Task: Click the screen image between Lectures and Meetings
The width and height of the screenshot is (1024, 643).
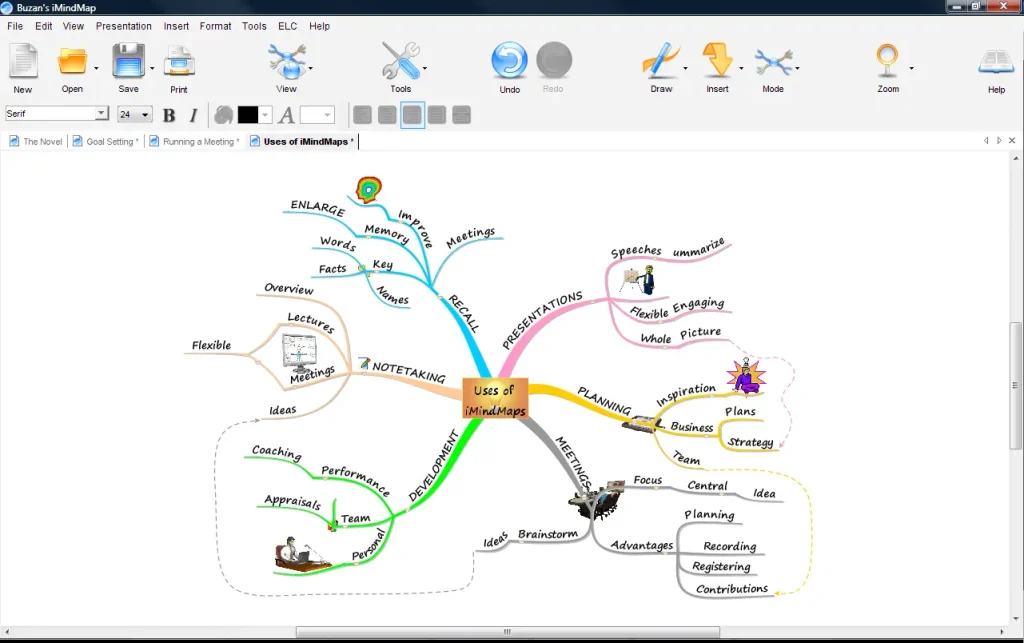Action: pyautogui.click(x=299, y=353)
